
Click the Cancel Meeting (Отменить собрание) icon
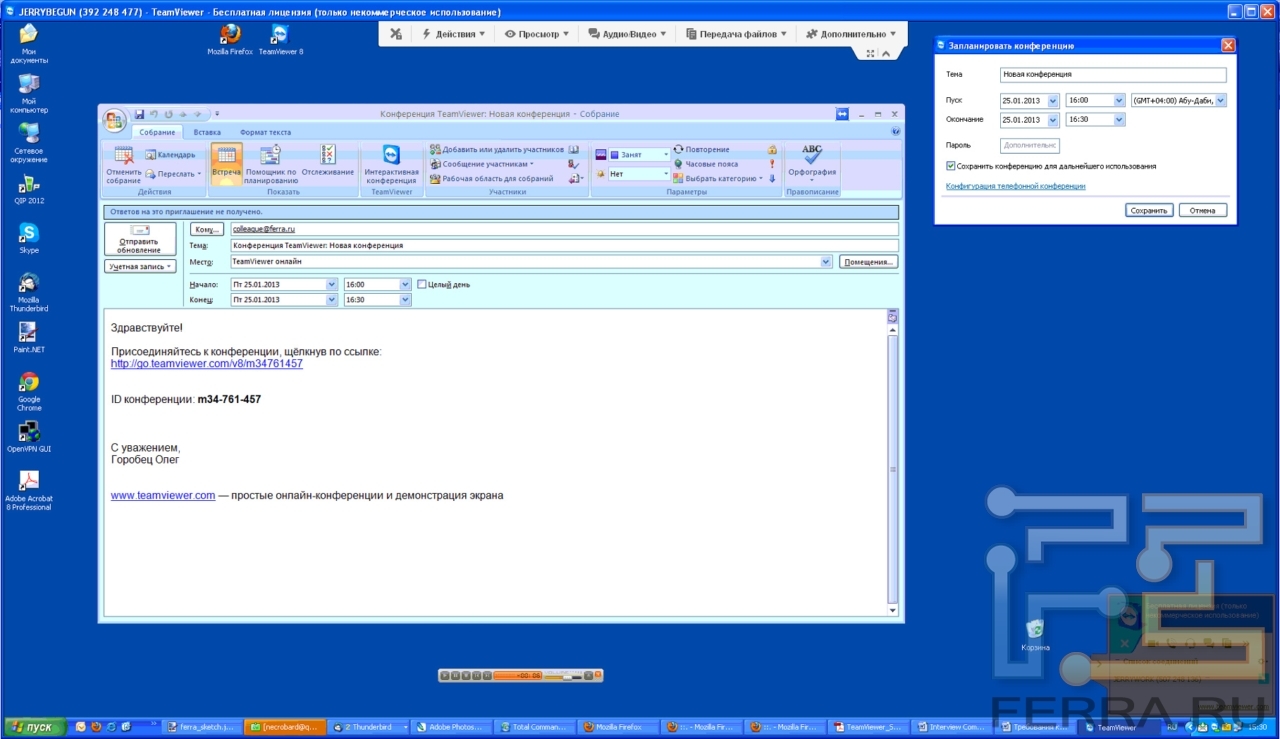click(x=124, y=155)
